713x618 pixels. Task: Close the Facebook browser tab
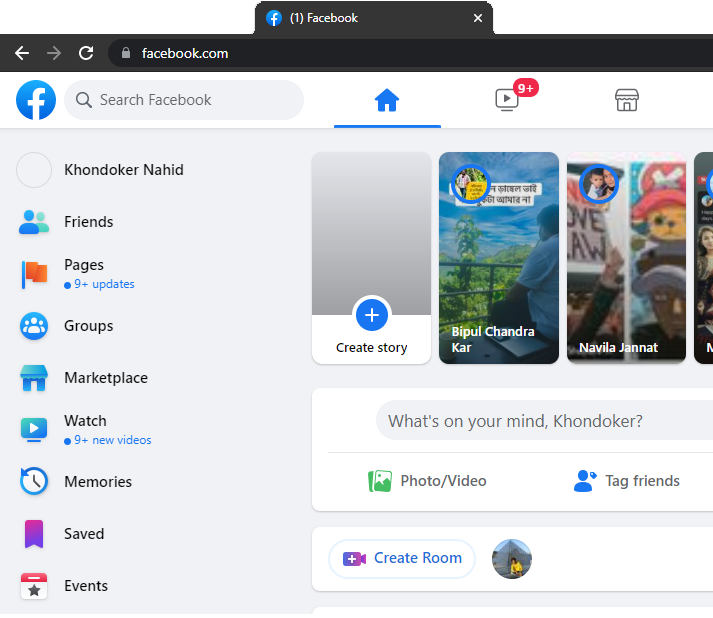point(478,18)
